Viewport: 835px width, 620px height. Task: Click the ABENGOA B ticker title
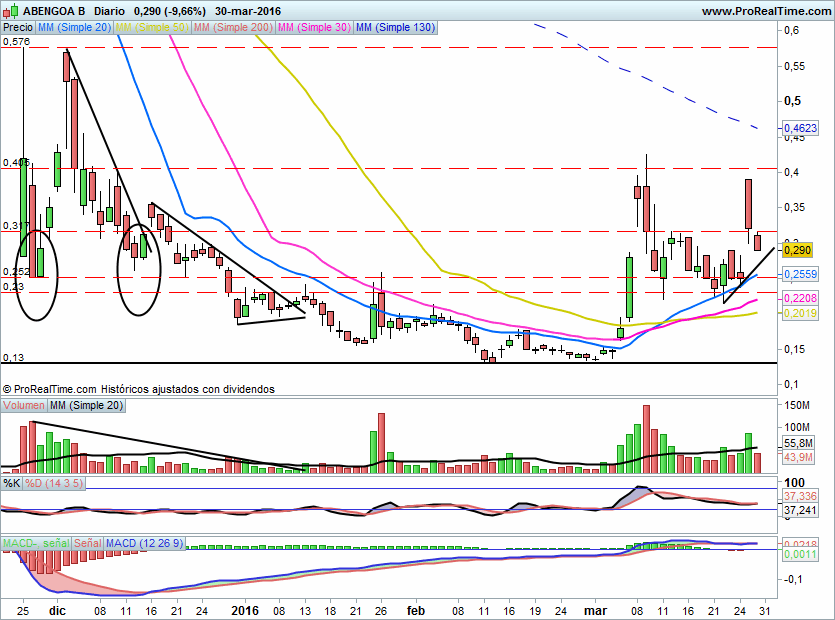pyautogui.click(x=54, y=11)
